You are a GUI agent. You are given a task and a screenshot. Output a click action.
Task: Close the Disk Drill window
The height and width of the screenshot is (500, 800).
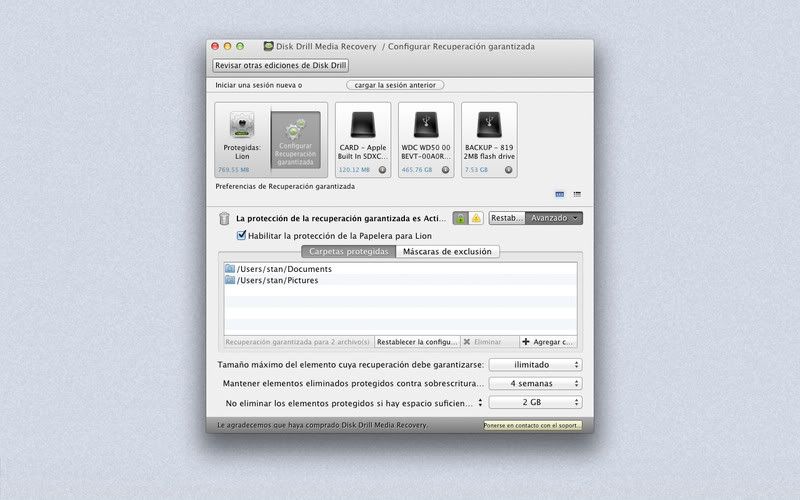point(215,46)
